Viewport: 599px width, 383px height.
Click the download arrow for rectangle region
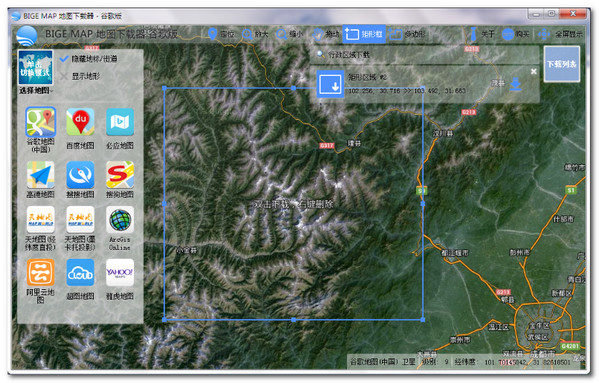point(516,84)
